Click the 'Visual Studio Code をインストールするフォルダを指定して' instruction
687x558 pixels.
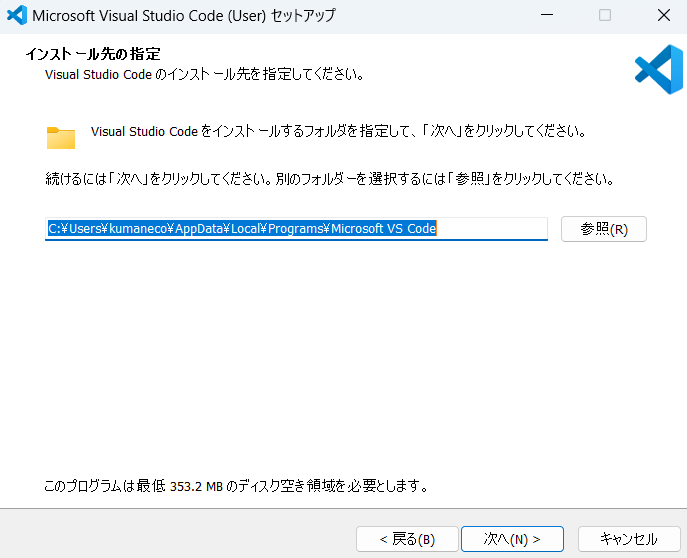click(x=338, y=131)
